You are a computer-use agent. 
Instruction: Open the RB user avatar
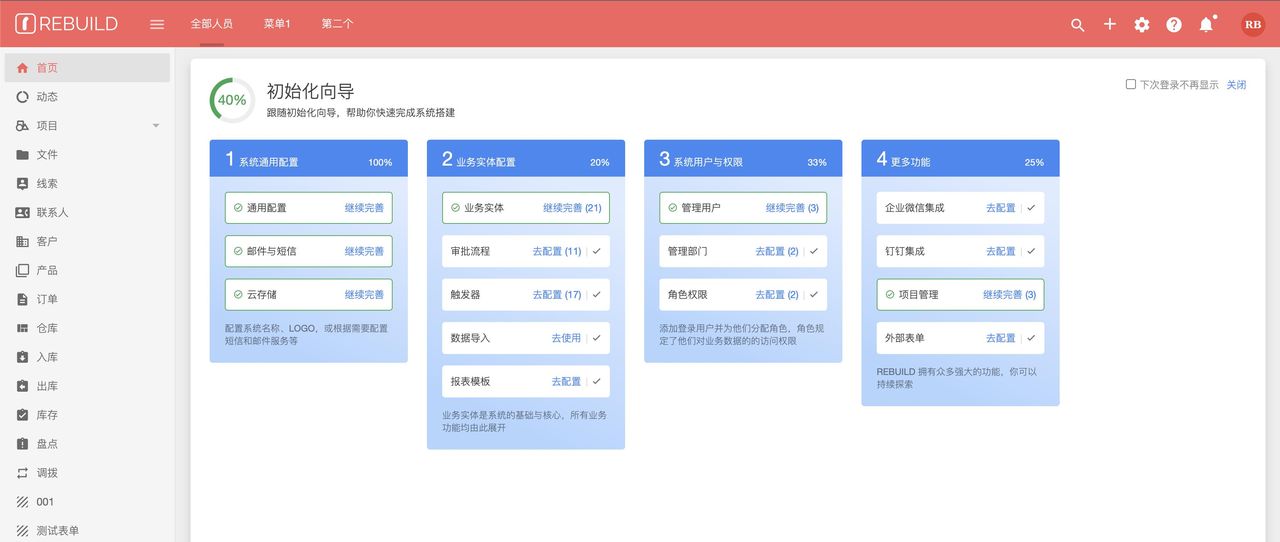click(x=1253, y=25)
